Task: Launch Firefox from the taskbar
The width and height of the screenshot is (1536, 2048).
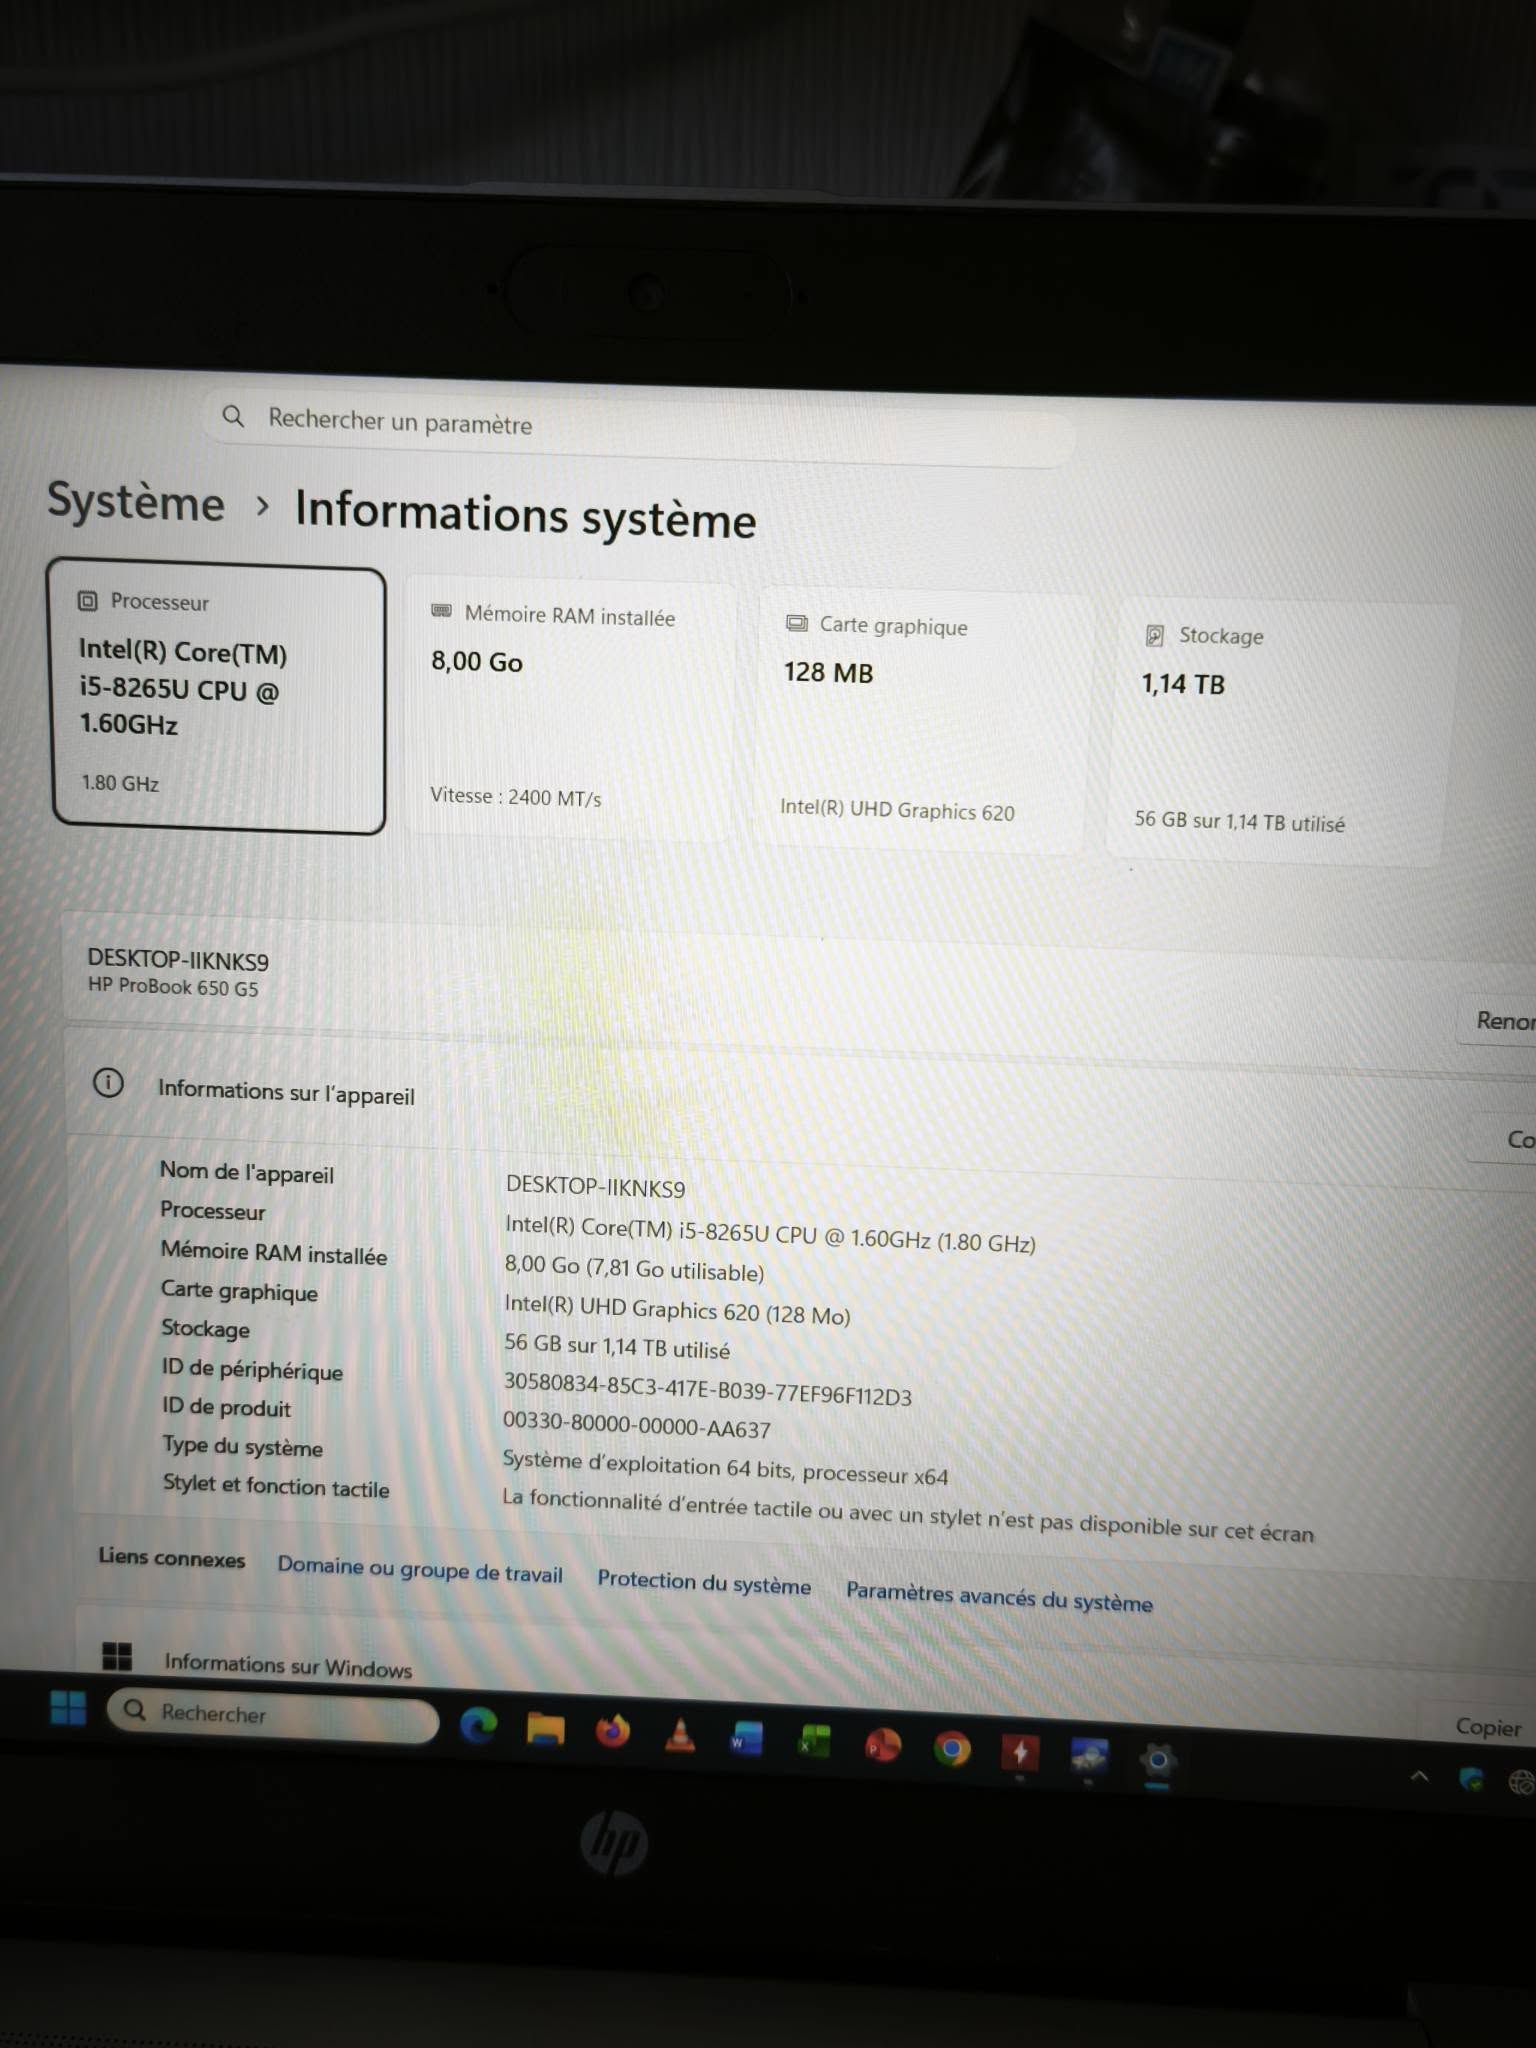Action: [613, 1730]
